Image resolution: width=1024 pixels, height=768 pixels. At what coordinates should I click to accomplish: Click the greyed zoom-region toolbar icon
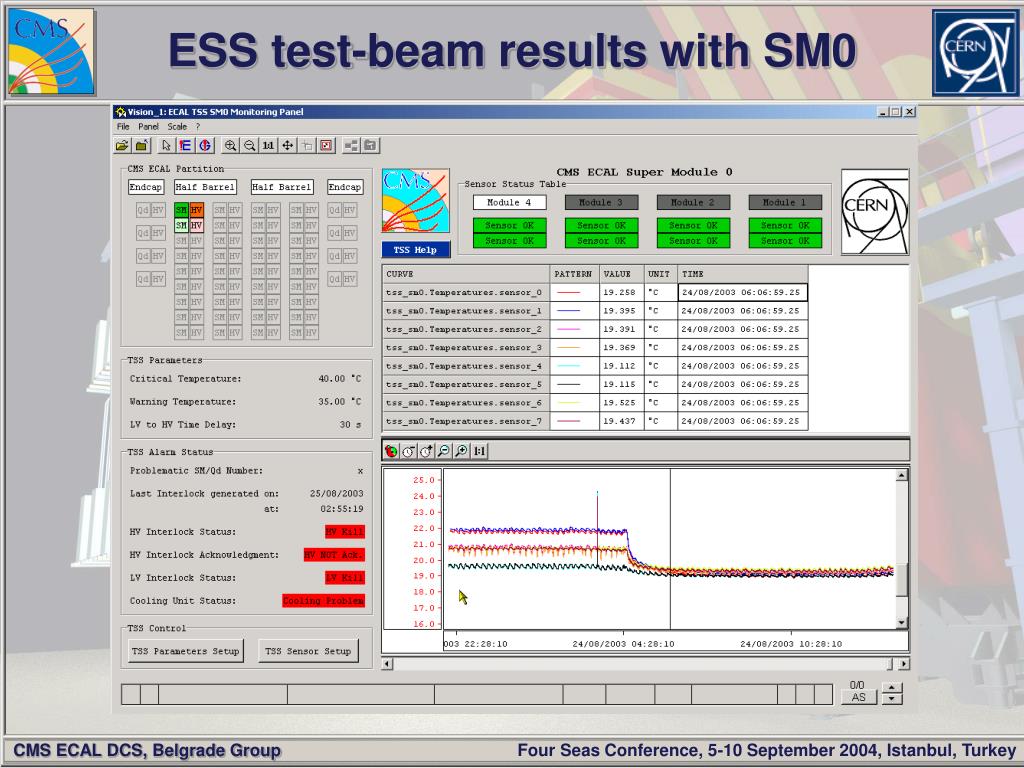click(x=308, y=146)
